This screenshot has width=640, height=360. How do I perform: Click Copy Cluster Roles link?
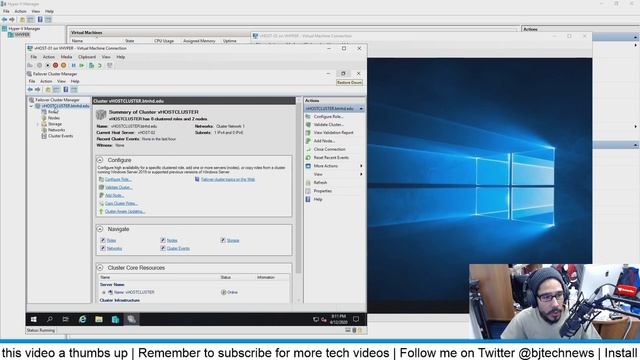point(121,203)
